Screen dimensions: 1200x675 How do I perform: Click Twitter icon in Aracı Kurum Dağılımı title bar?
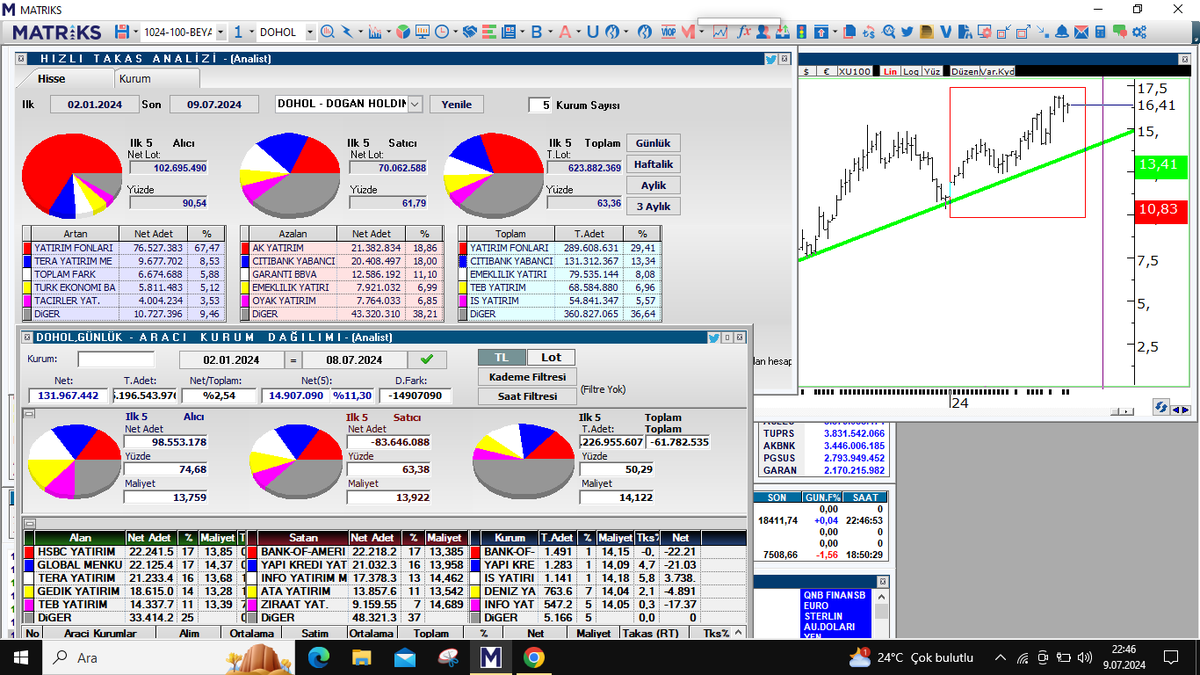714,338
